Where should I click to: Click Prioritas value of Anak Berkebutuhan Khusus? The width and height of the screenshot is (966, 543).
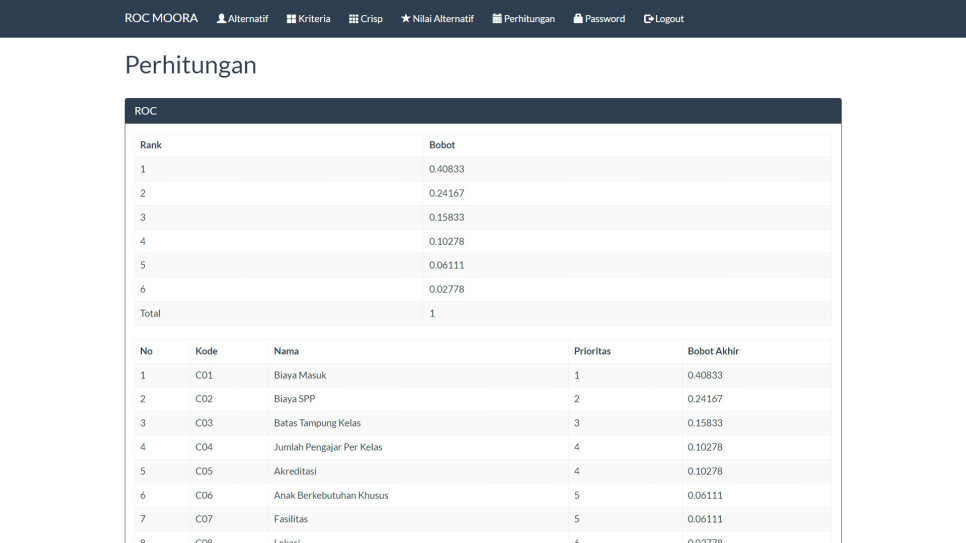click(x=577, y=495)
